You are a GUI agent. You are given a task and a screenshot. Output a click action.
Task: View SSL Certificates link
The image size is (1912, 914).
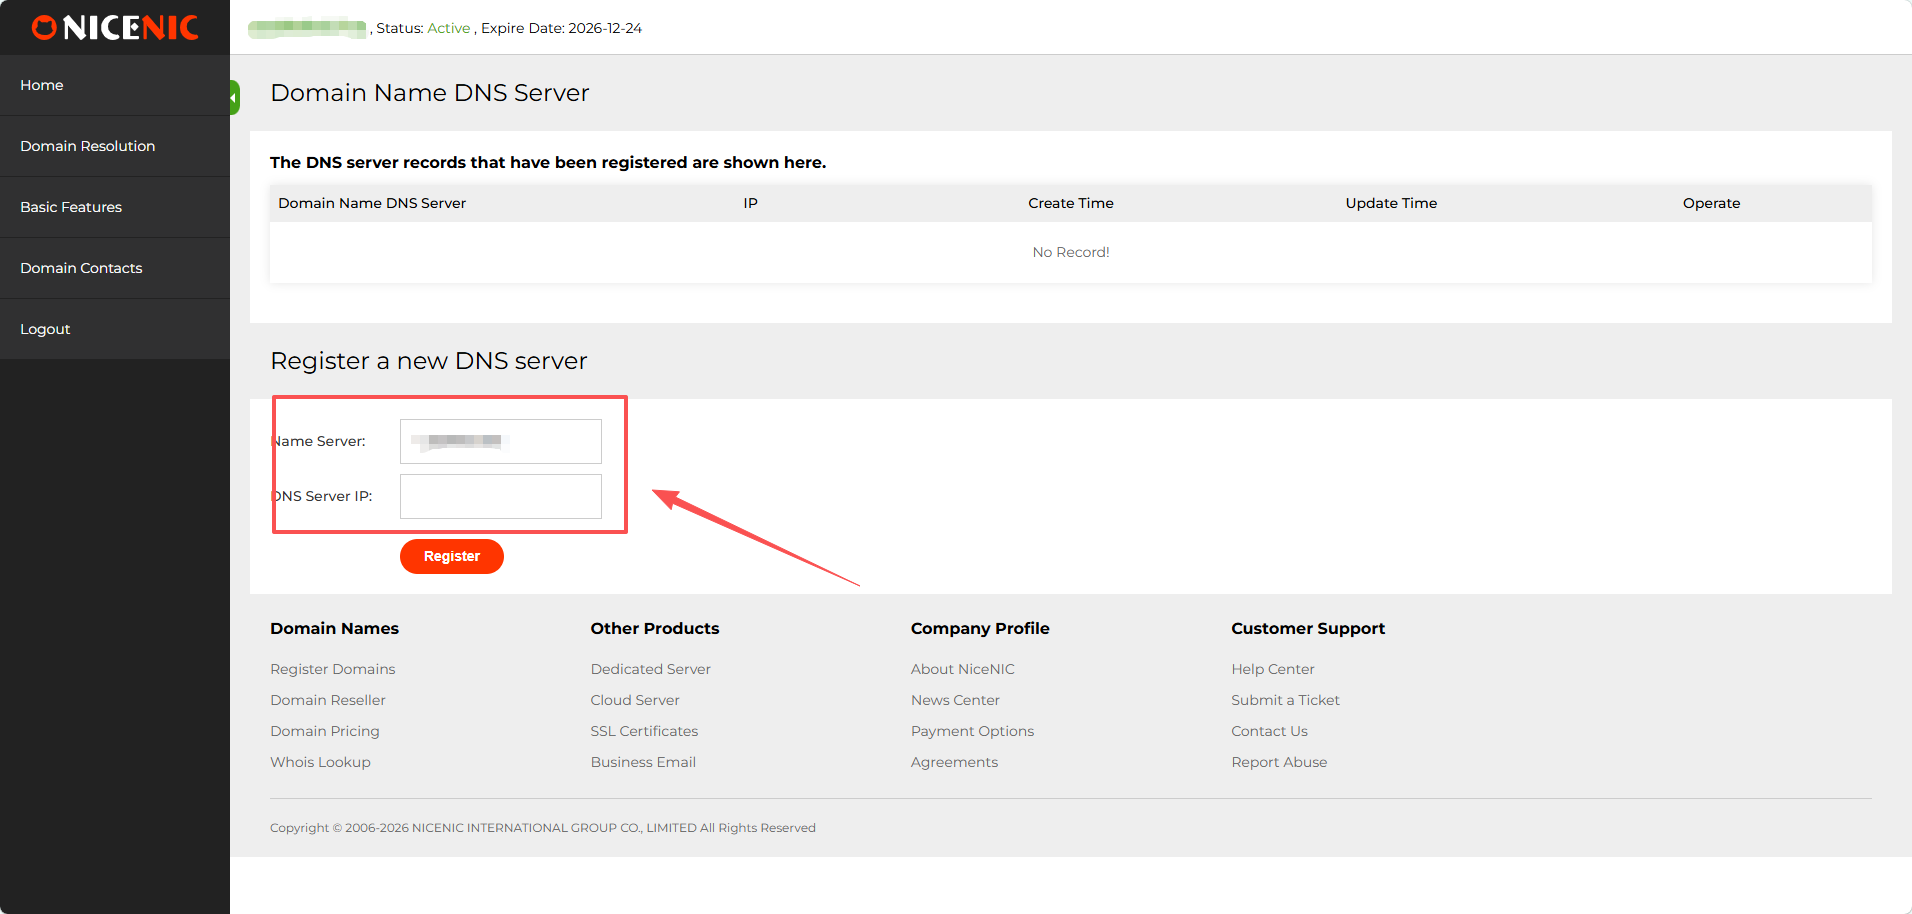(x=644, y=731)
